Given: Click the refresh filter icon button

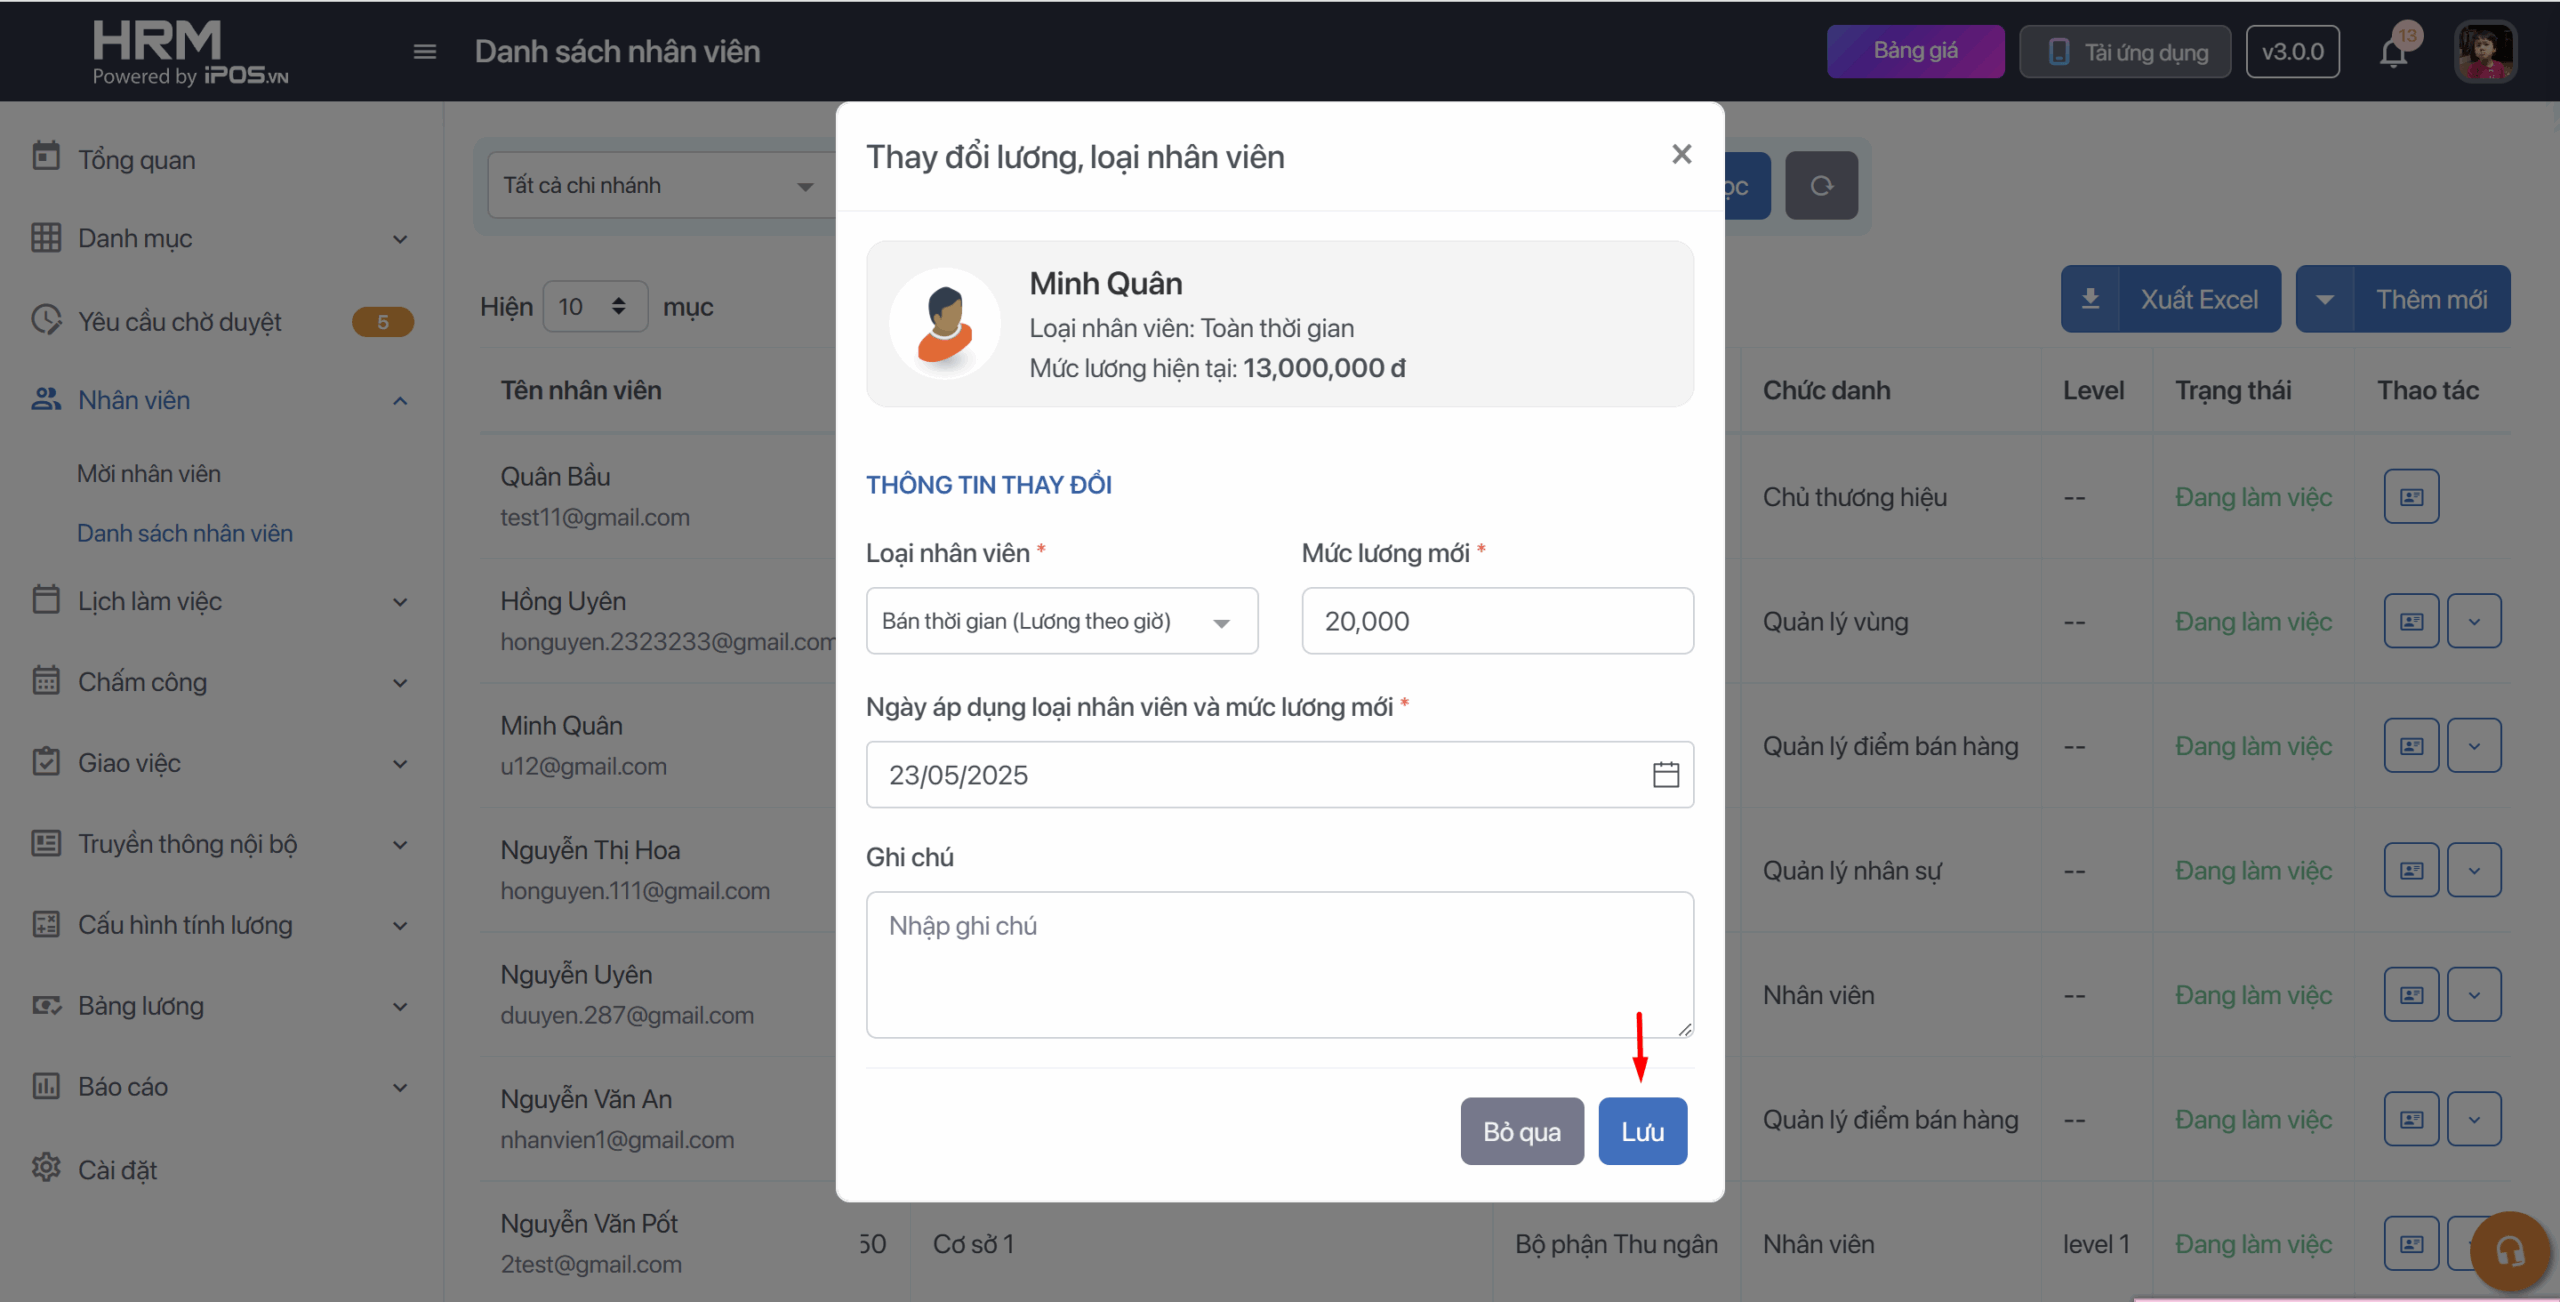Looking at the screenshot, I should [x=1821, y=186].
